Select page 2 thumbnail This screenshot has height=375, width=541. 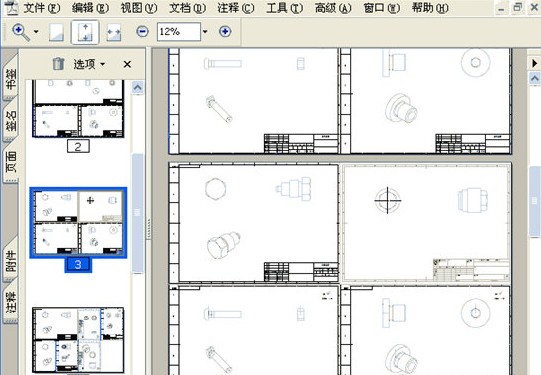(x=78, y=109)
